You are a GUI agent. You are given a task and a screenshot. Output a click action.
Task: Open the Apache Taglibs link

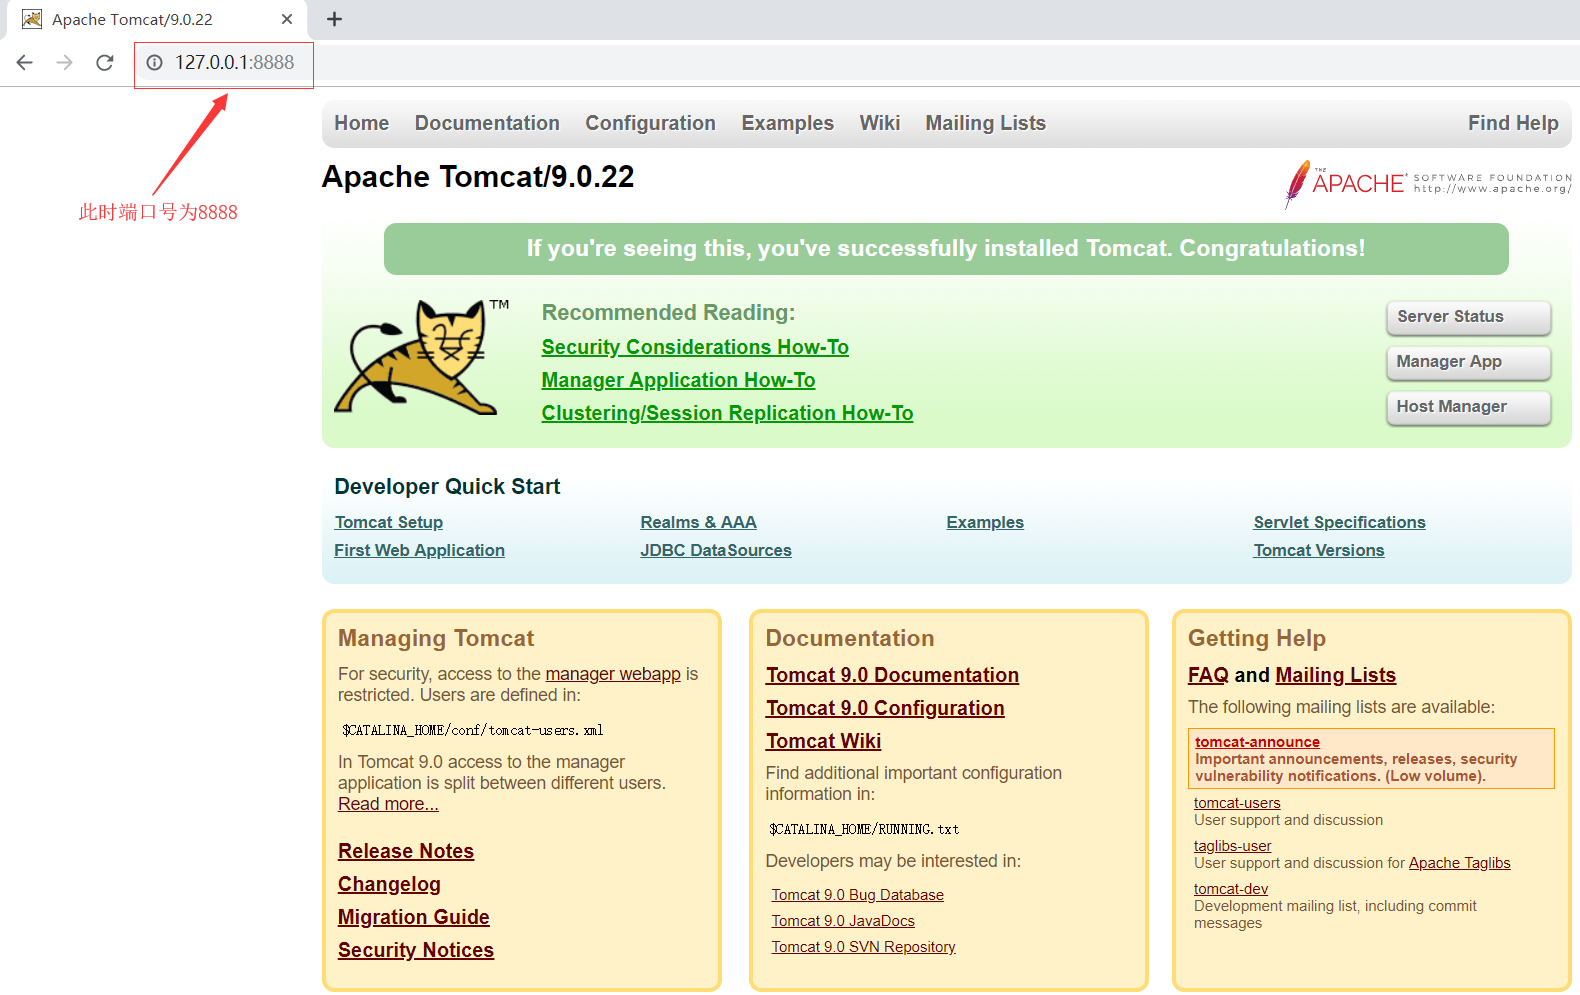pyautogui.click(x=1459, y=863)
